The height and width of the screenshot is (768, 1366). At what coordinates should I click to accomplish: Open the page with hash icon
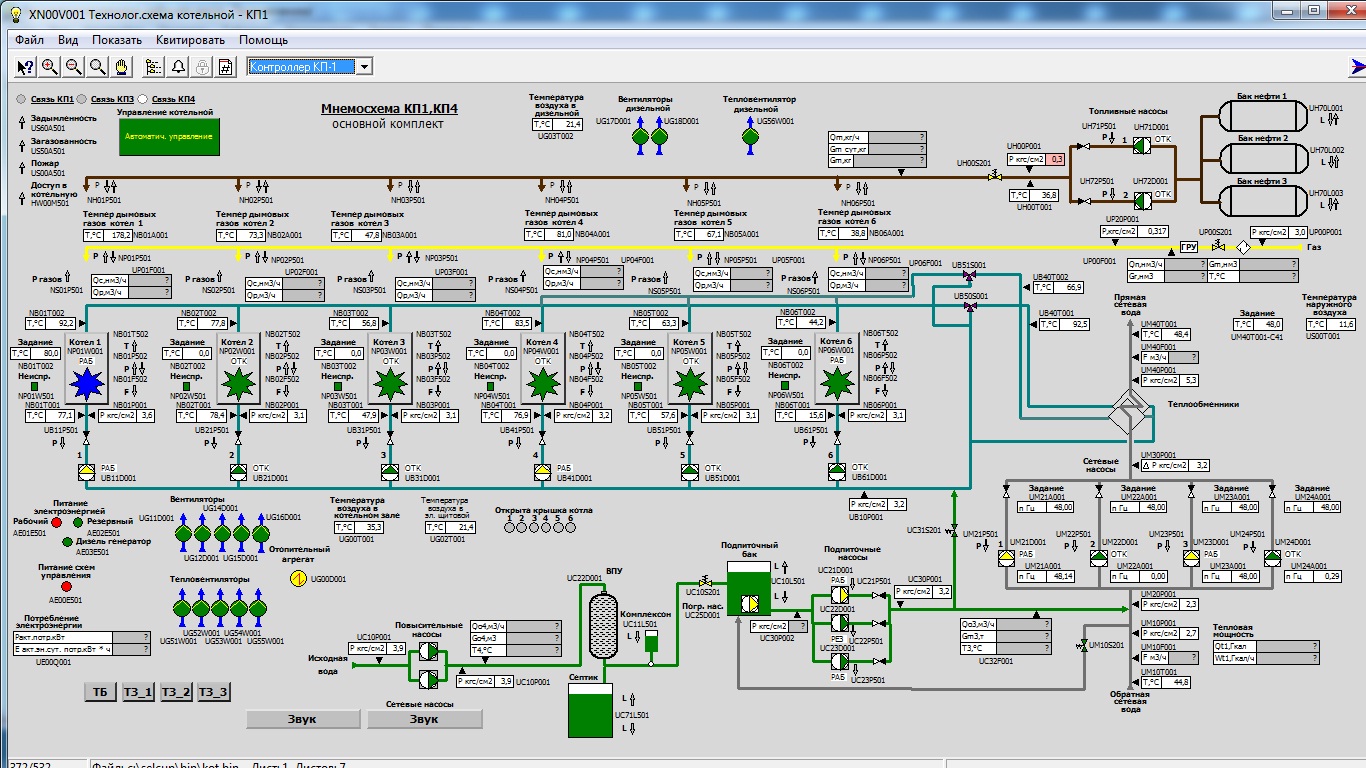point(226,67)
